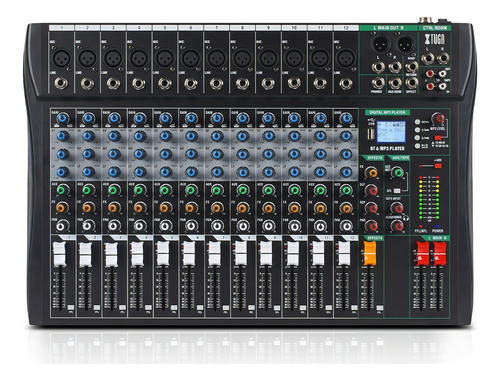Viewport: 500px width, 381px height.
Task: Move the channel 7 white fader
Action: 214,254
